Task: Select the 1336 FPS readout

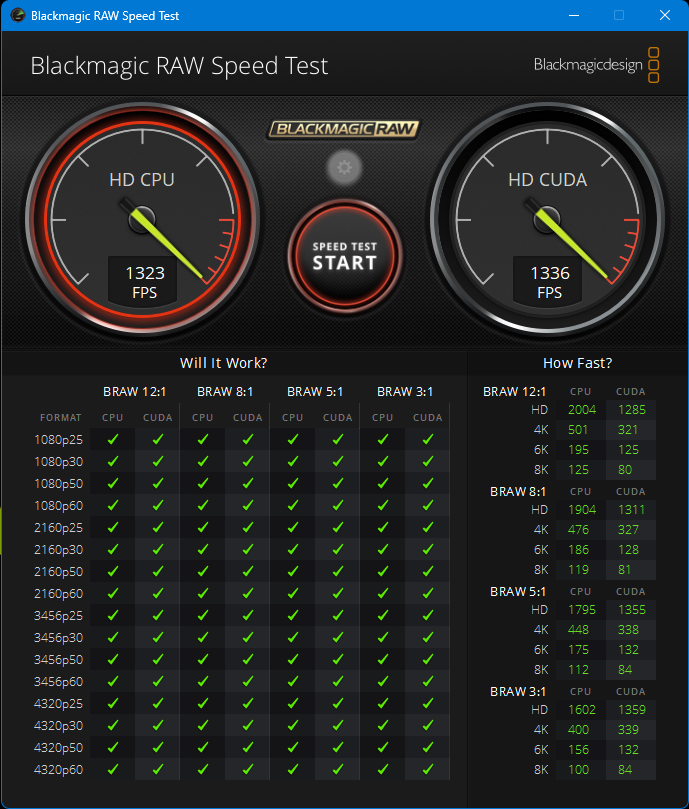Action: pos(550,282)
